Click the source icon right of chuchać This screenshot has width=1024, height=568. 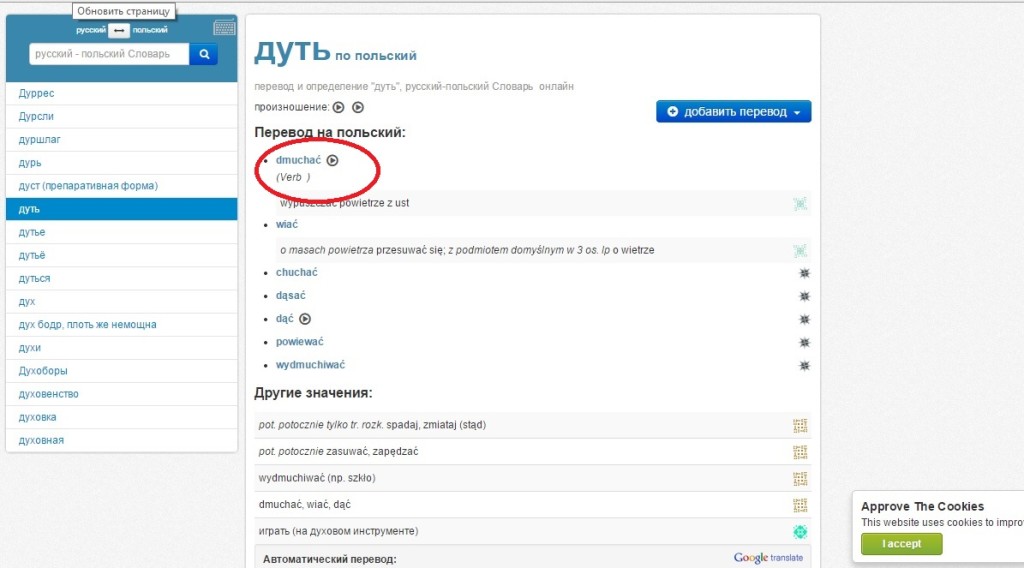(x=804, y=273)
